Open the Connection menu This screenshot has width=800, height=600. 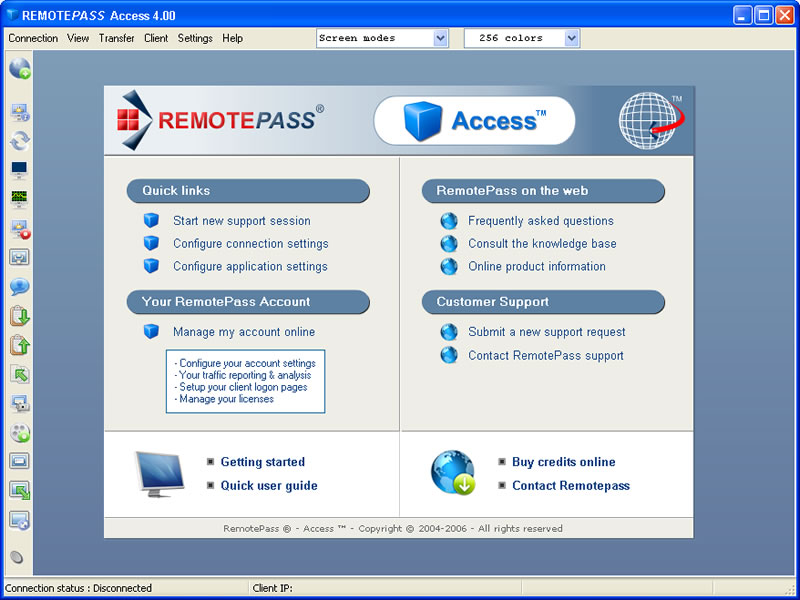[33, 38]
